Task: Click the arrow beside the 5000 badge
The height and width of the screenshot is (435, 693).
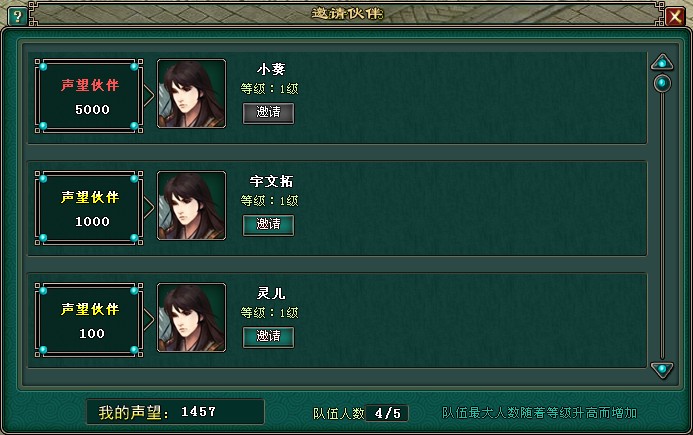Action: point(149,95)
